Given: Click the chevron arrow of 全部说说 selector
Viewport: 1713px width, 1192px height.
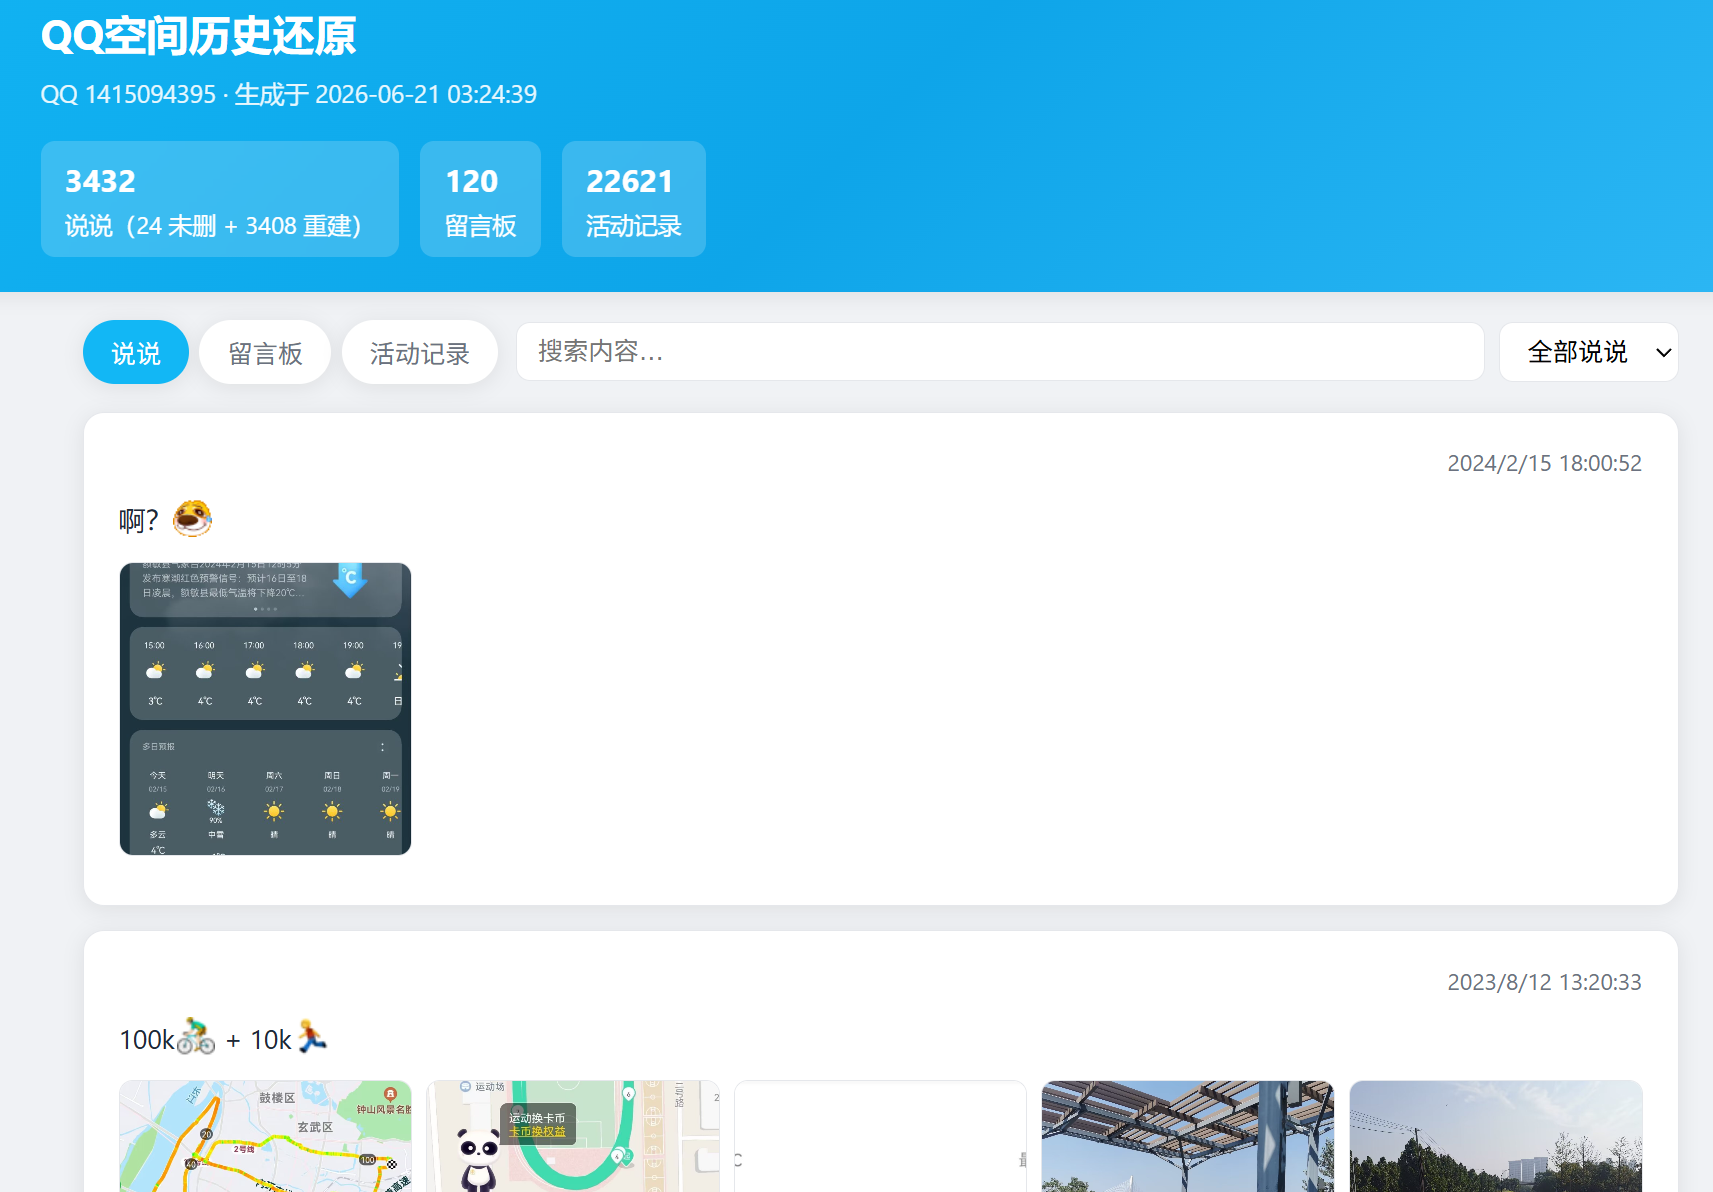Looking at the screenshot, I should [x=1663, y=352].
